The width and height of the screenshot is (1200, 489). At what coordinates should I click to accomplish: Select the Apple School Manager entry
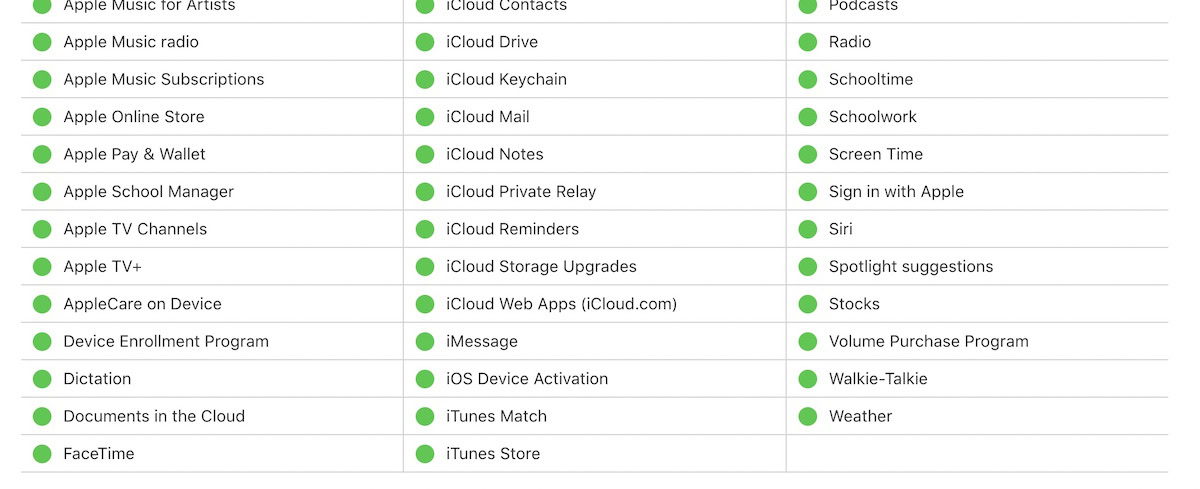tap(148, 192)
